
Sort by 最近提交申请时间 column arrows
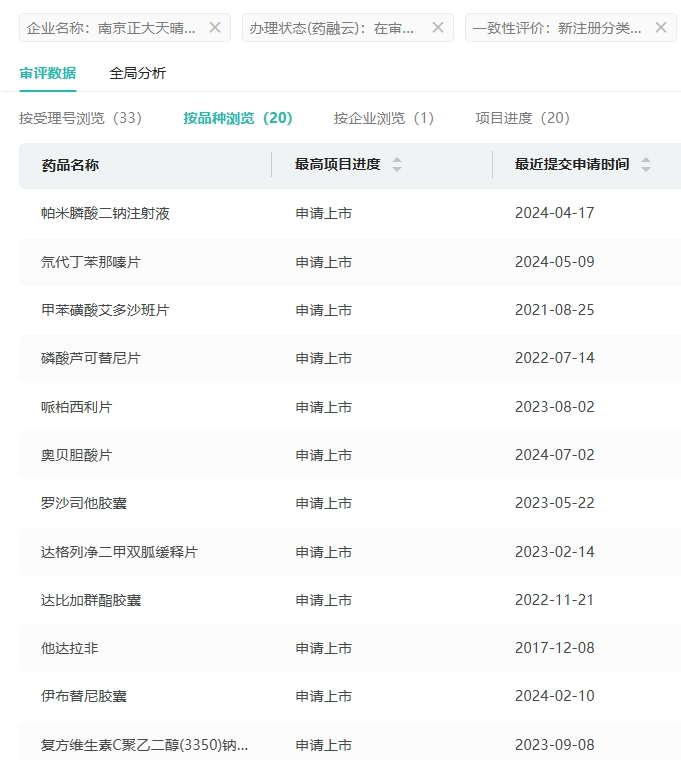(646, 165)
